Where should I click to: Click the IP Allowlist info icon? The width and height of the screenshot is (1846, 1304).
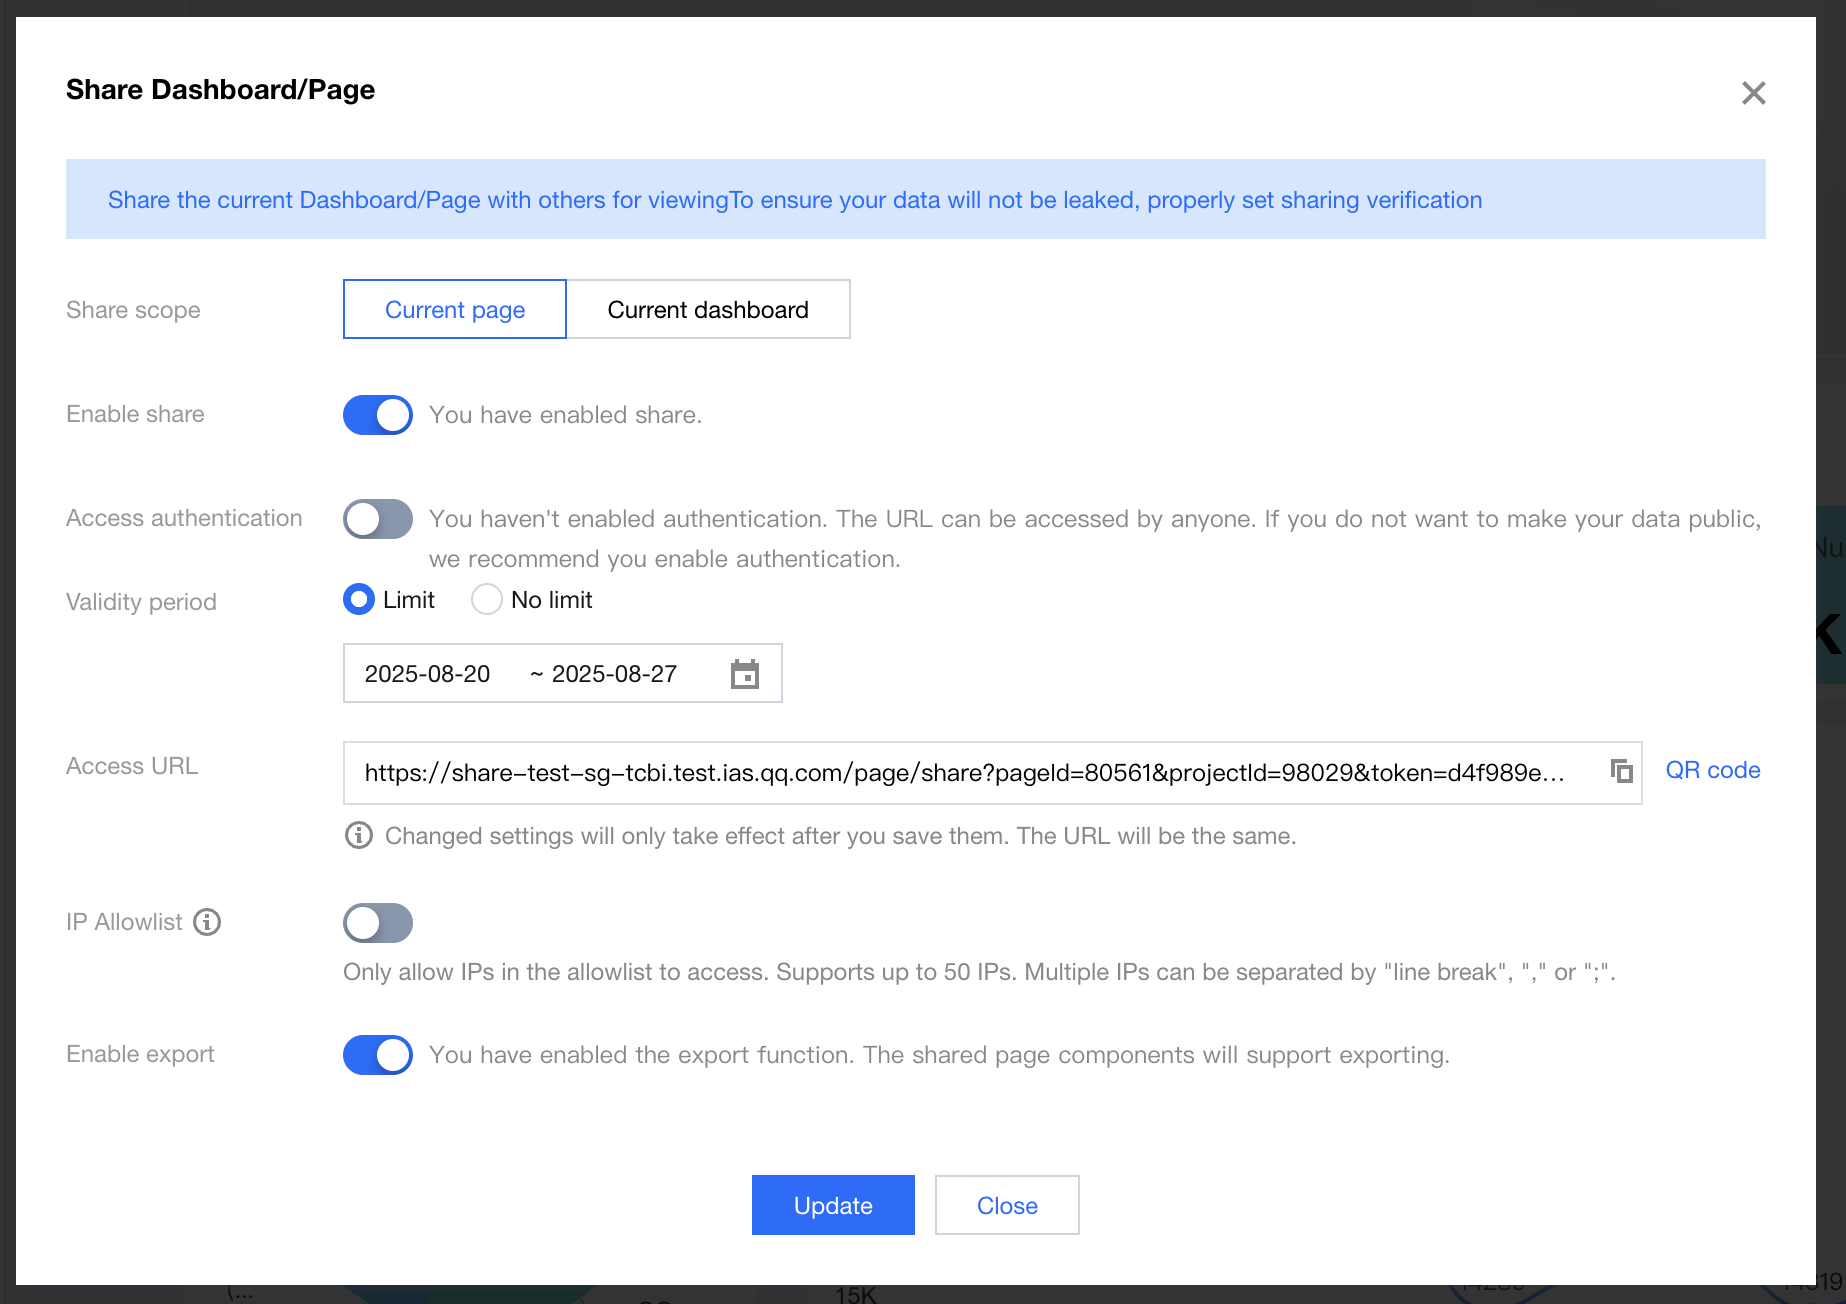[207, 922]
